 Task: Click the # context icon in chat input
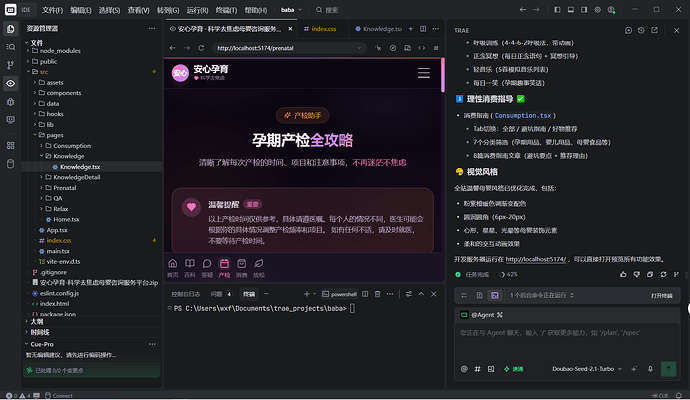(x=477, y=369)
